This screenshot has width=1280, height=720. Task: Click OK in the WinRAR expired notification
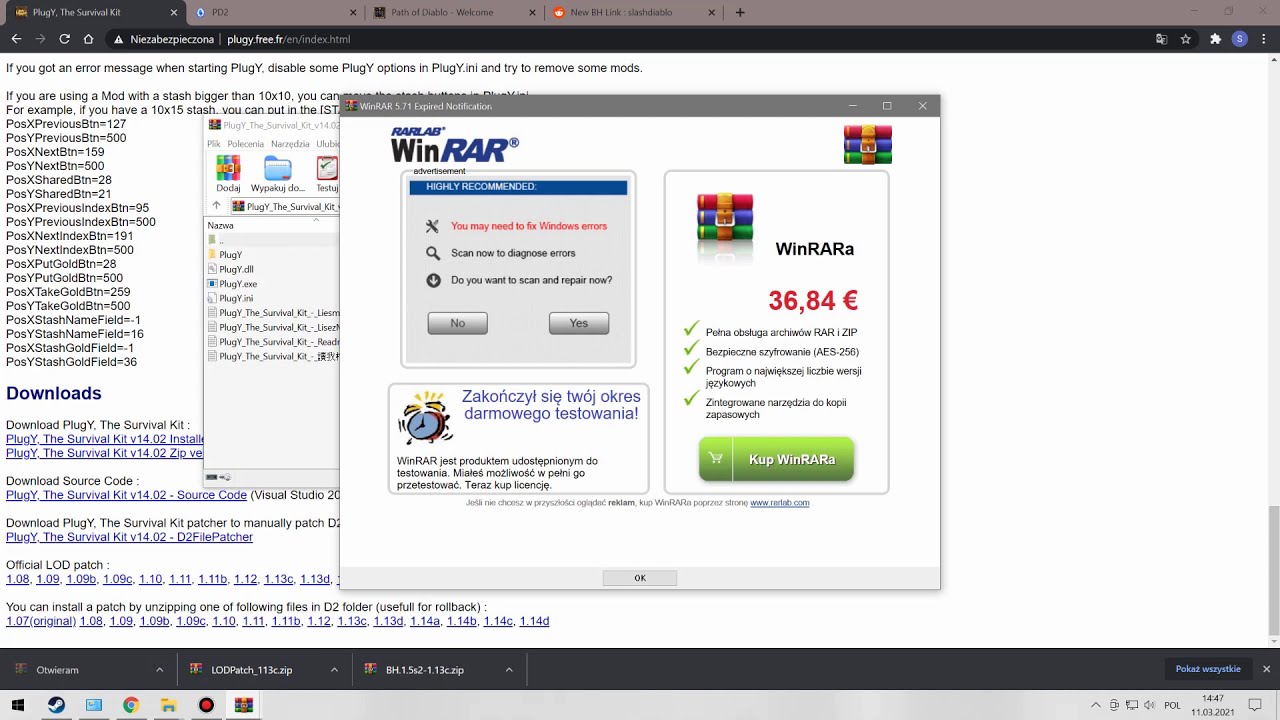tap(640, 578)
